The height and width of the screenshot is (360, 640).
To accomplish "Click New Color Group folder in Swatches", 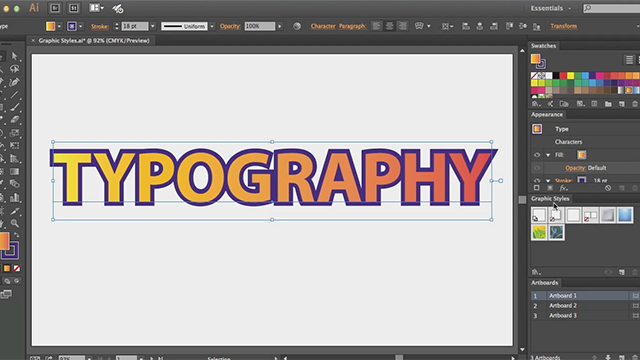I will tap(608, 104).
